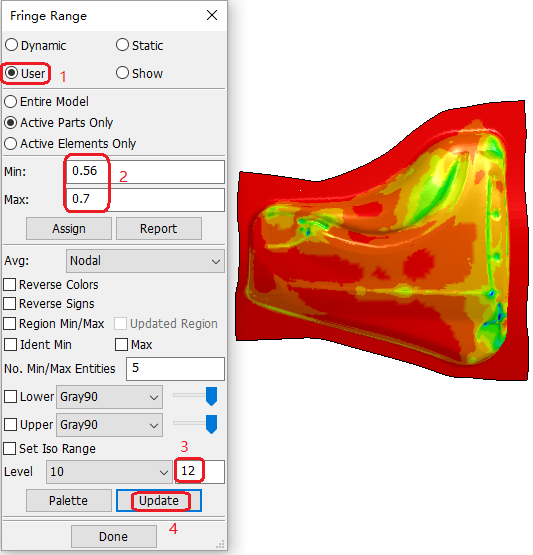Click the Upper transparency slider handle
Screen dimensions: 533x555
[212, 424]
